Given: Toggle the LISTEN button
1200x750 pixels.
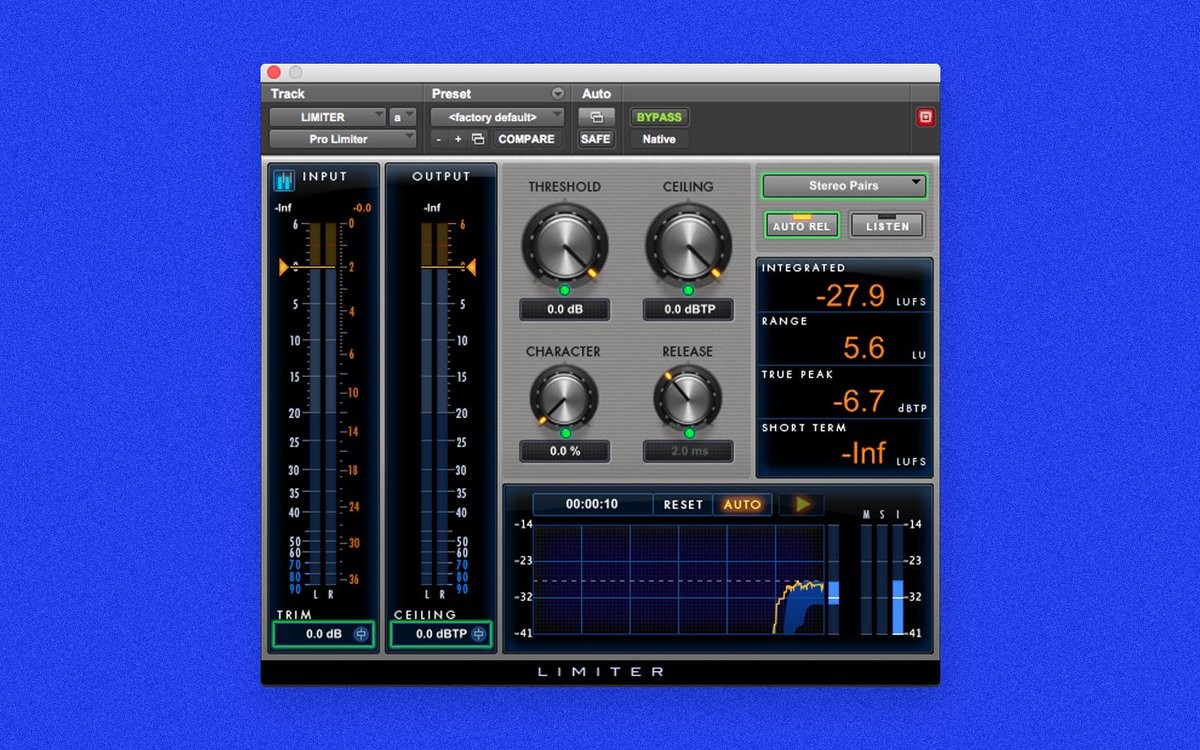Looking at the screenshot, I should coord(887,224).
